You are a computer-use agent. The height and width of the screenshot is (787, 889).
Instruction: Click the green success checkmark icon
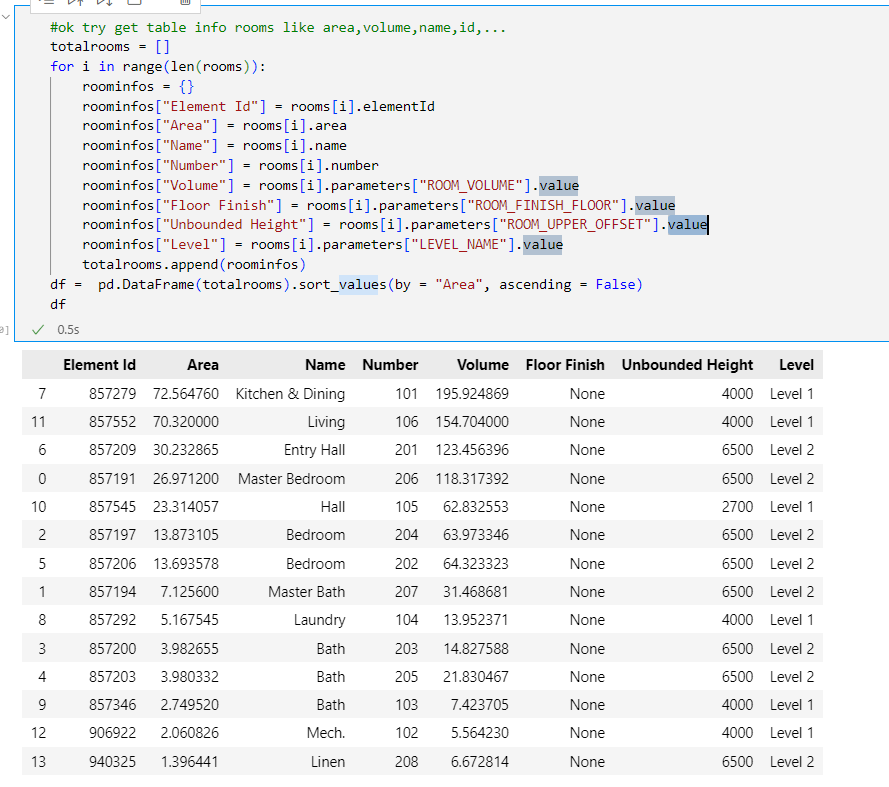pos(38,329)
